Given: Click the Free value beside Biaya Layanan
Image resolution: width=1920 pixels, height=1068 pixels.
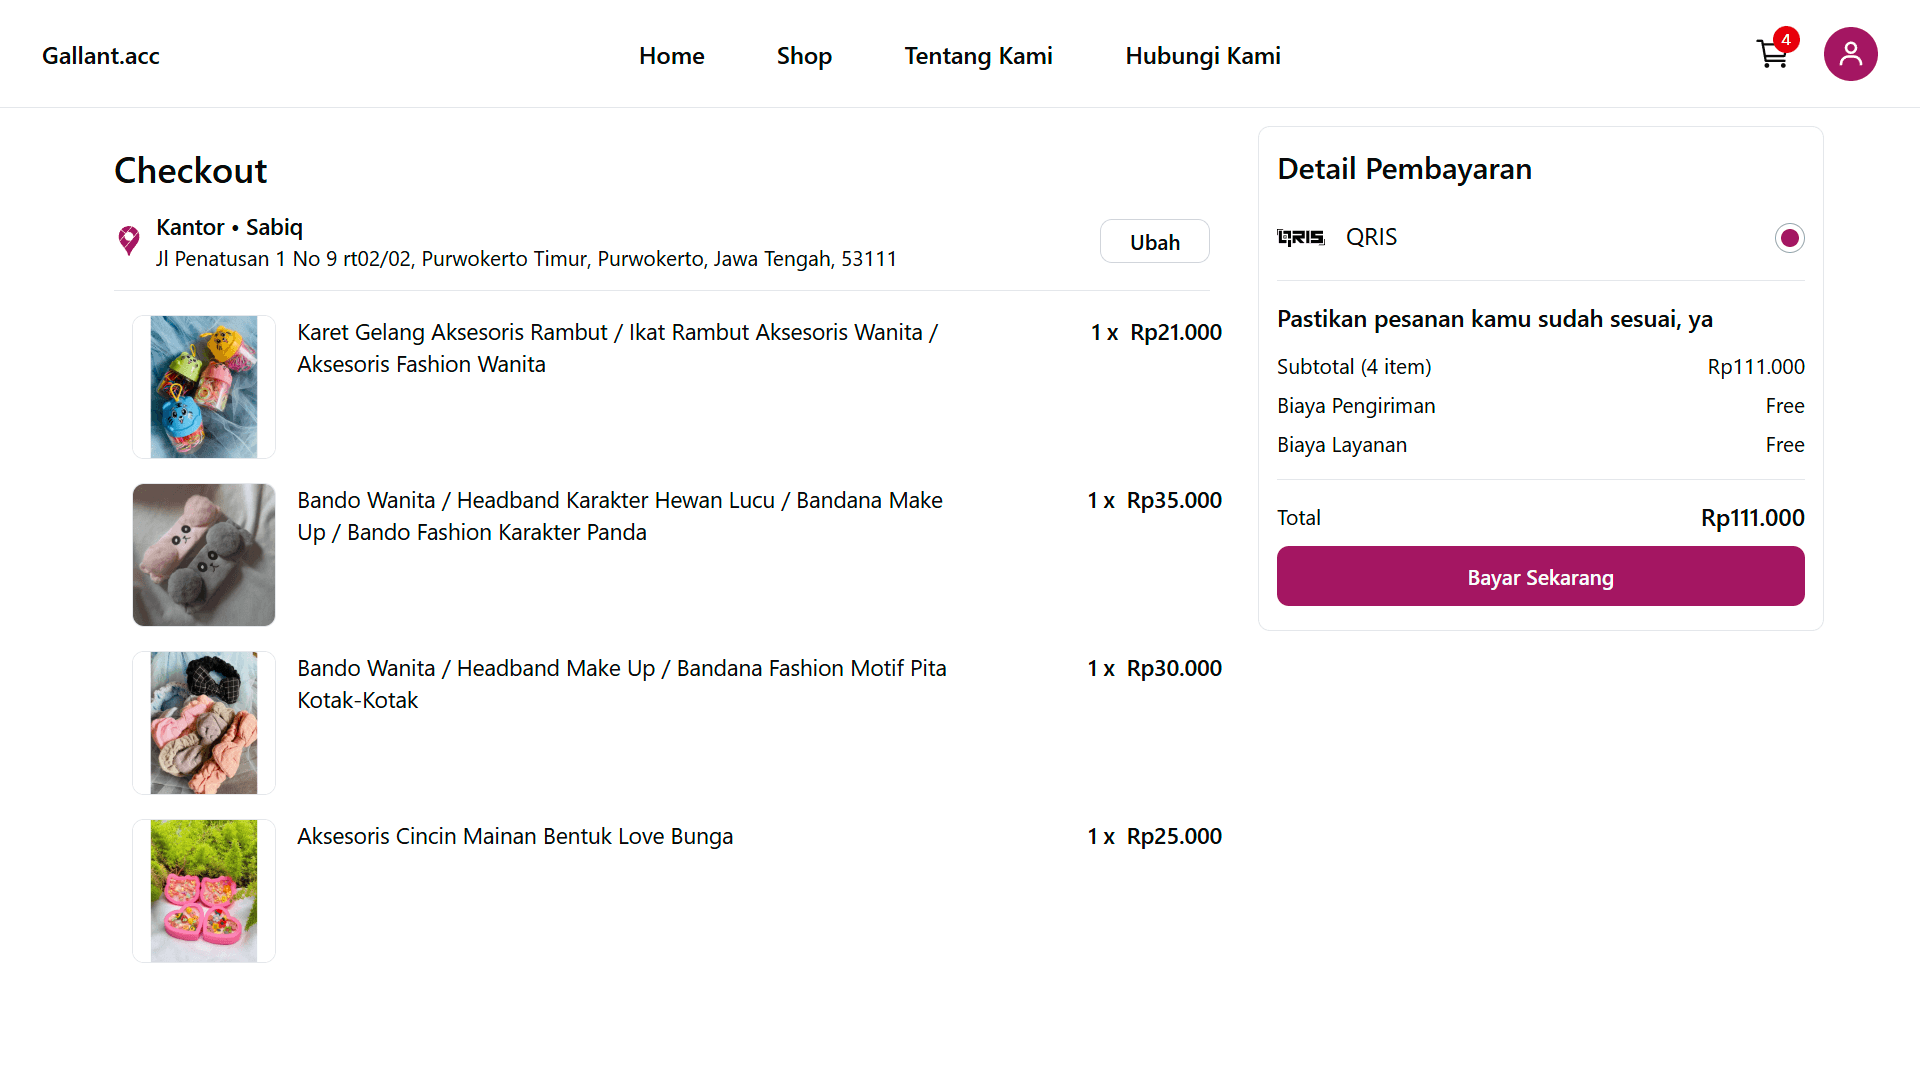Looking at the screenshot, I should 1785,445.
